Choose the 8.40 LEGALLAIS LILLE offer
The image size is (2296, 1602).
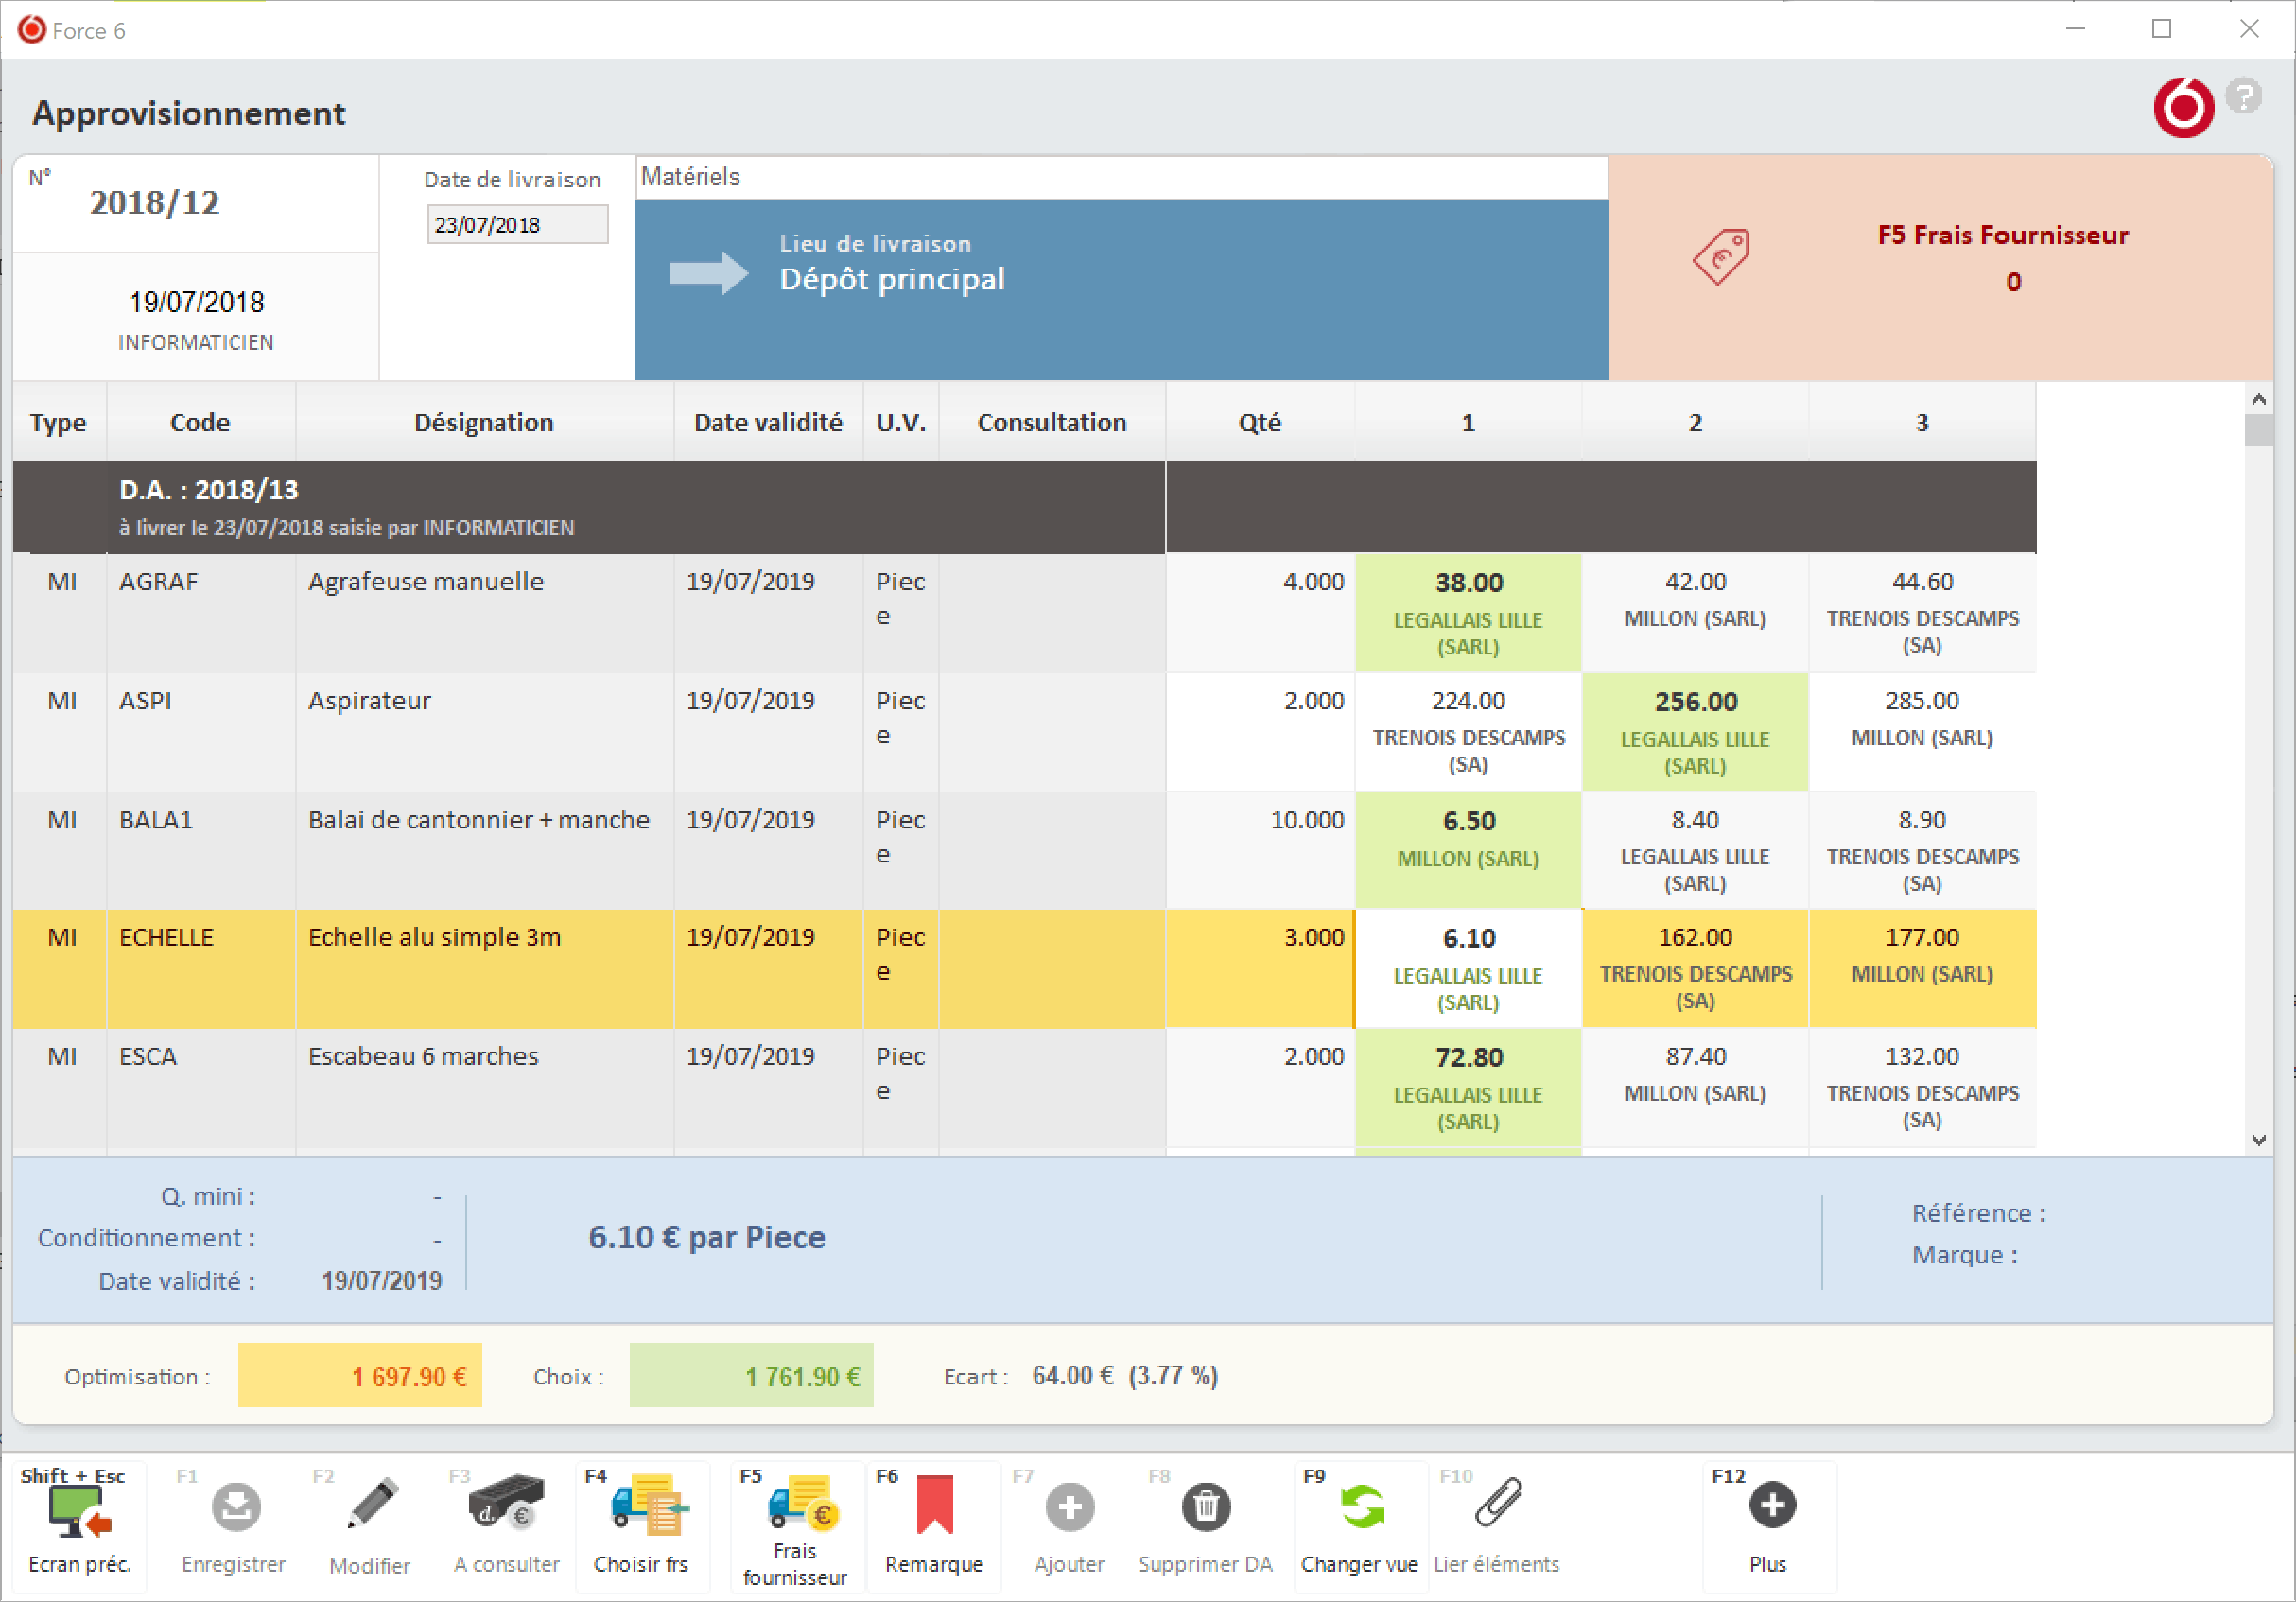pyautogui.click(x=1695, y=850)
